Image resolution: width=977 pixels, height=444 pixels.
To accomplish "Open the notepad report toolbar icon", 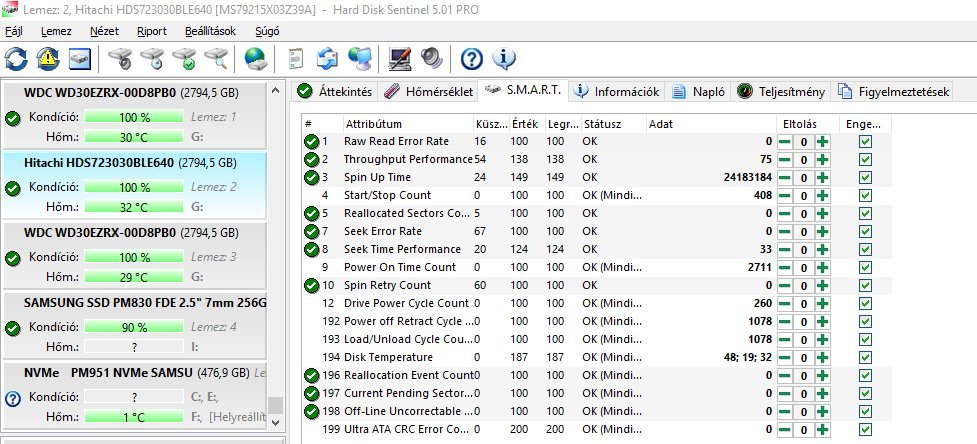I will point(295,59).
